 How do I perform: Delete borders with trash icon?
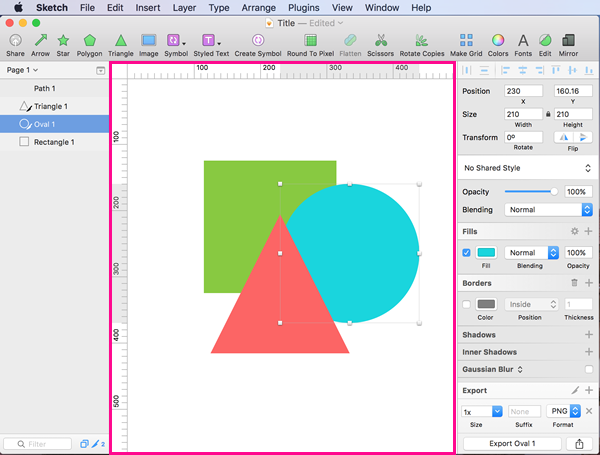pos(574,283)
